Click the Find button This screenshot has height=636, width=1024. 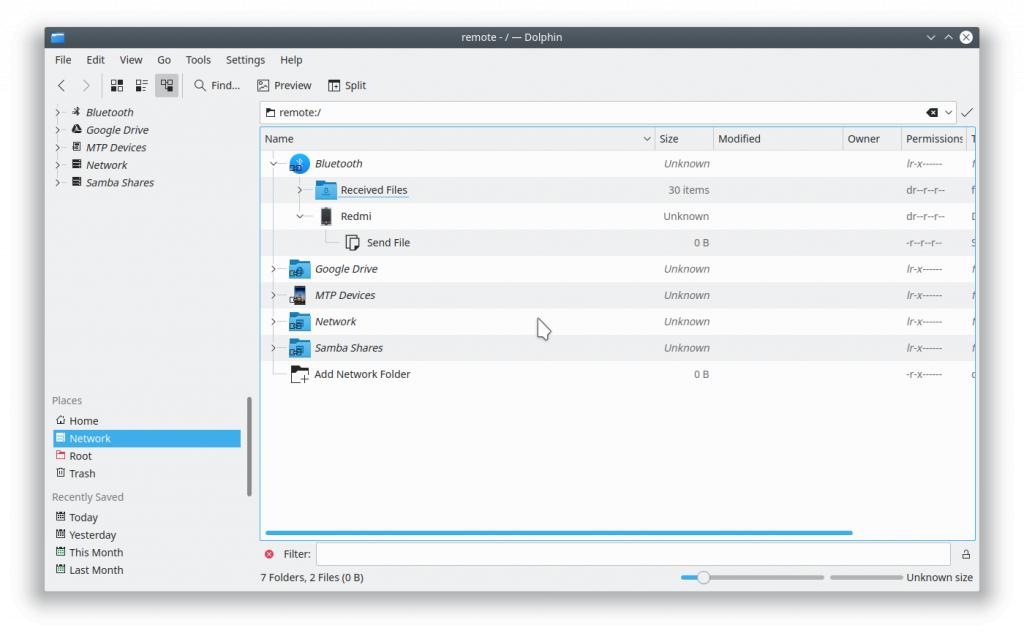217,86
